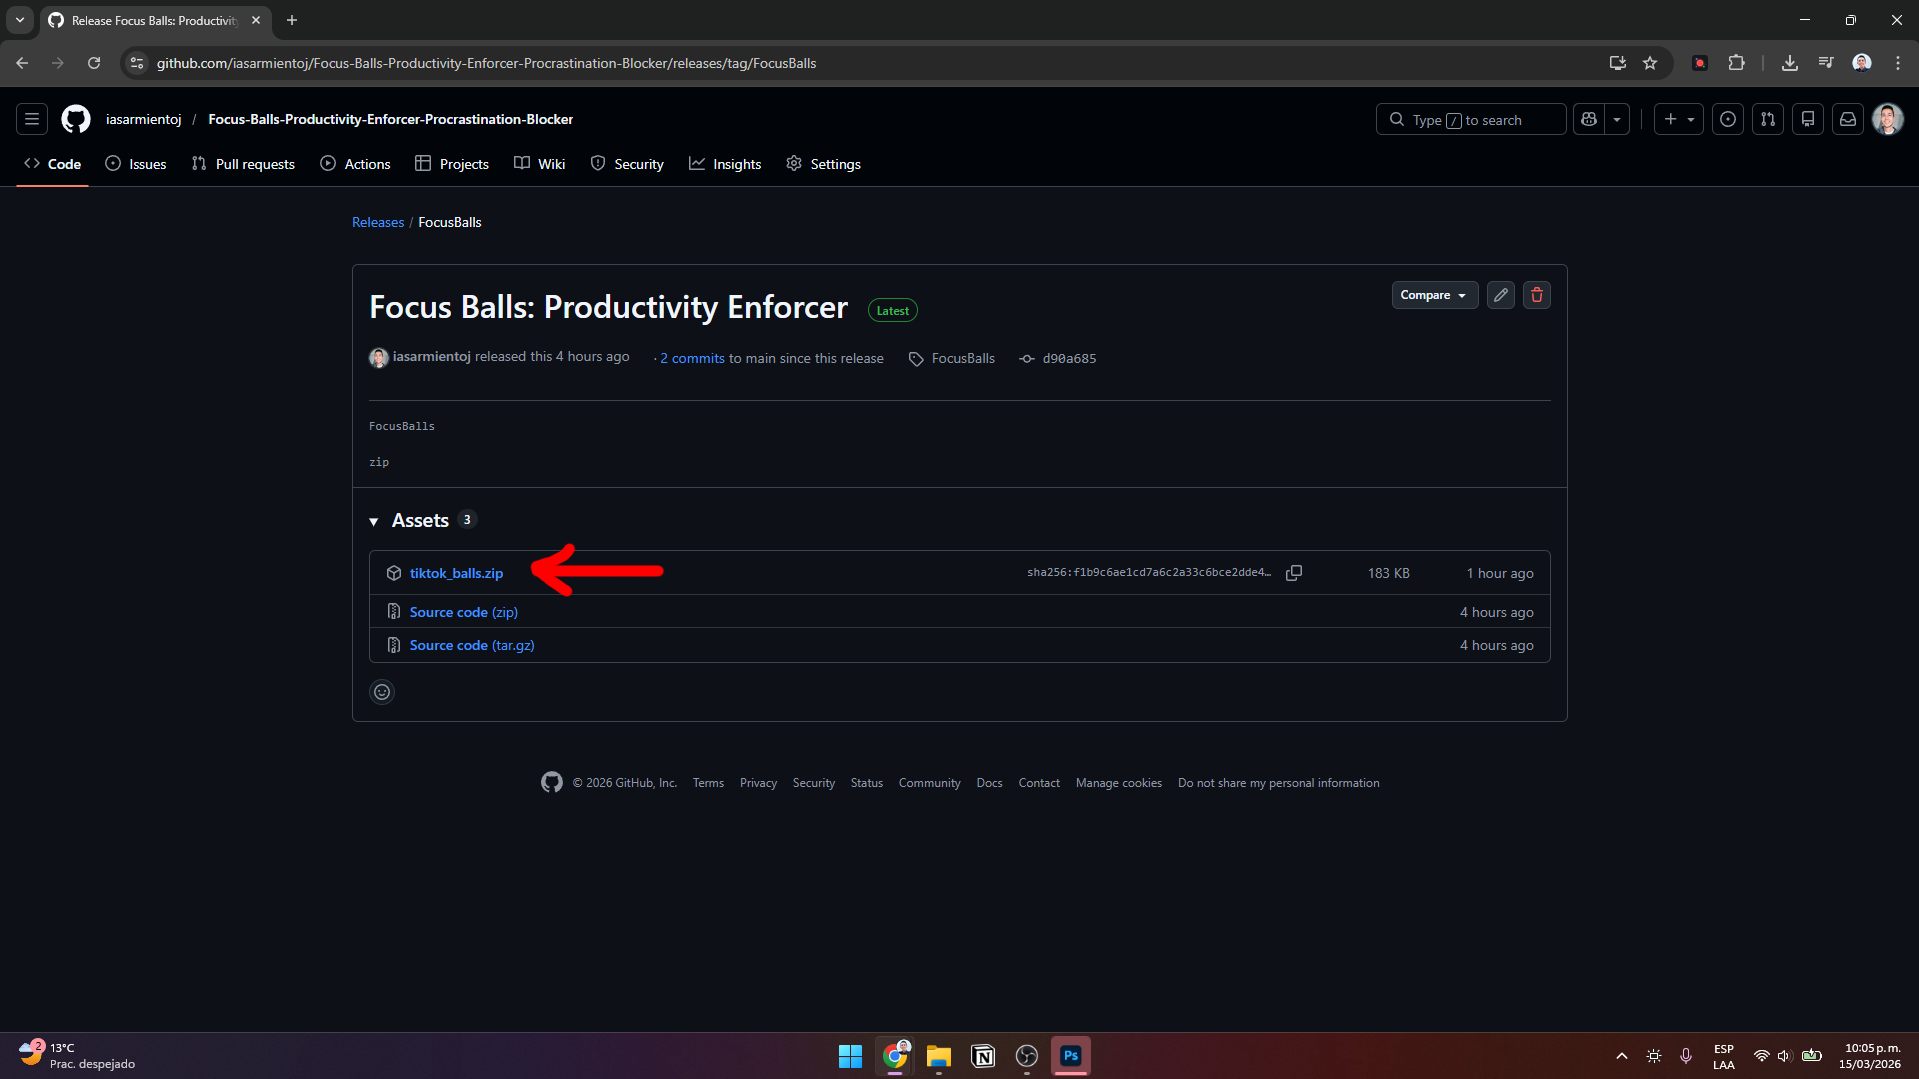
Task: Go to iasarmientoj profile link in header
Action: pos(144,119)
